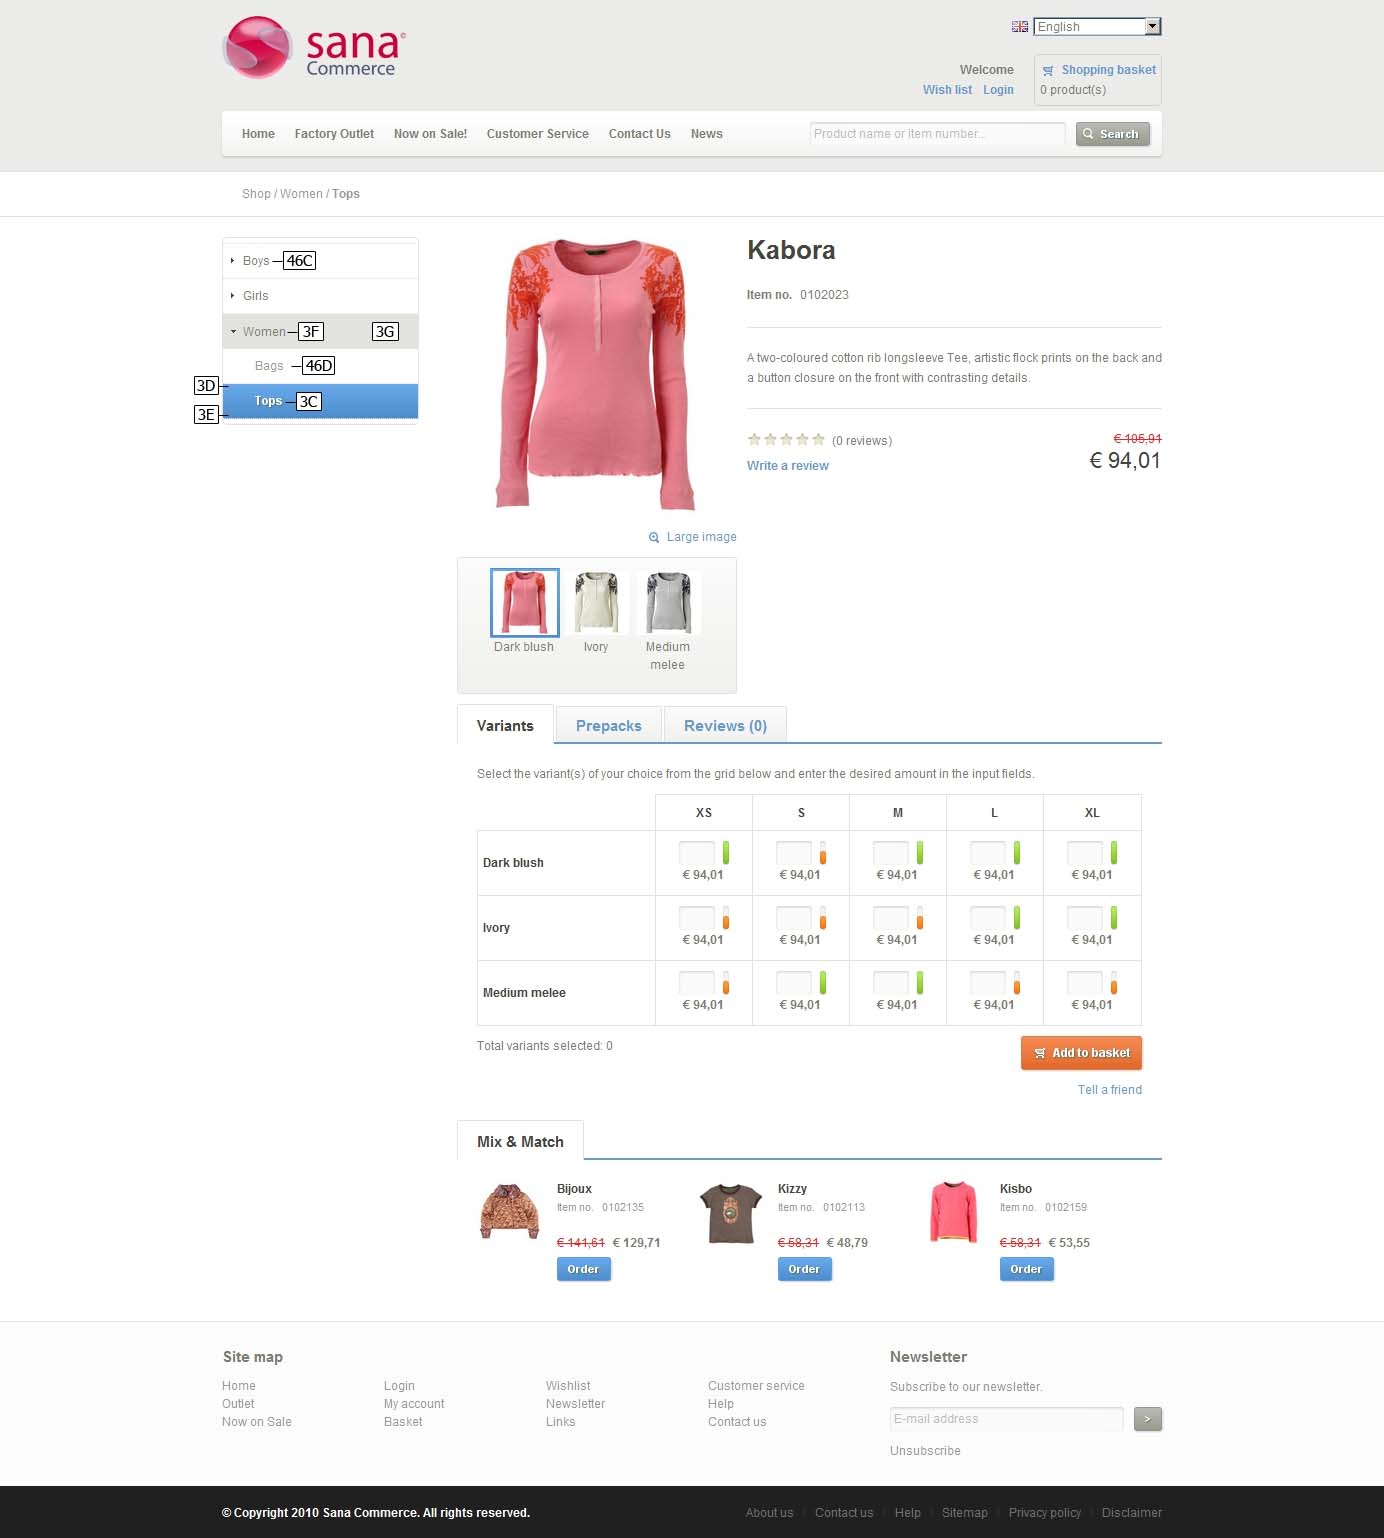Click the Write a review link
This screenshot has height=1538, width=1384.
pyautogui.click(x=788, y=466)
